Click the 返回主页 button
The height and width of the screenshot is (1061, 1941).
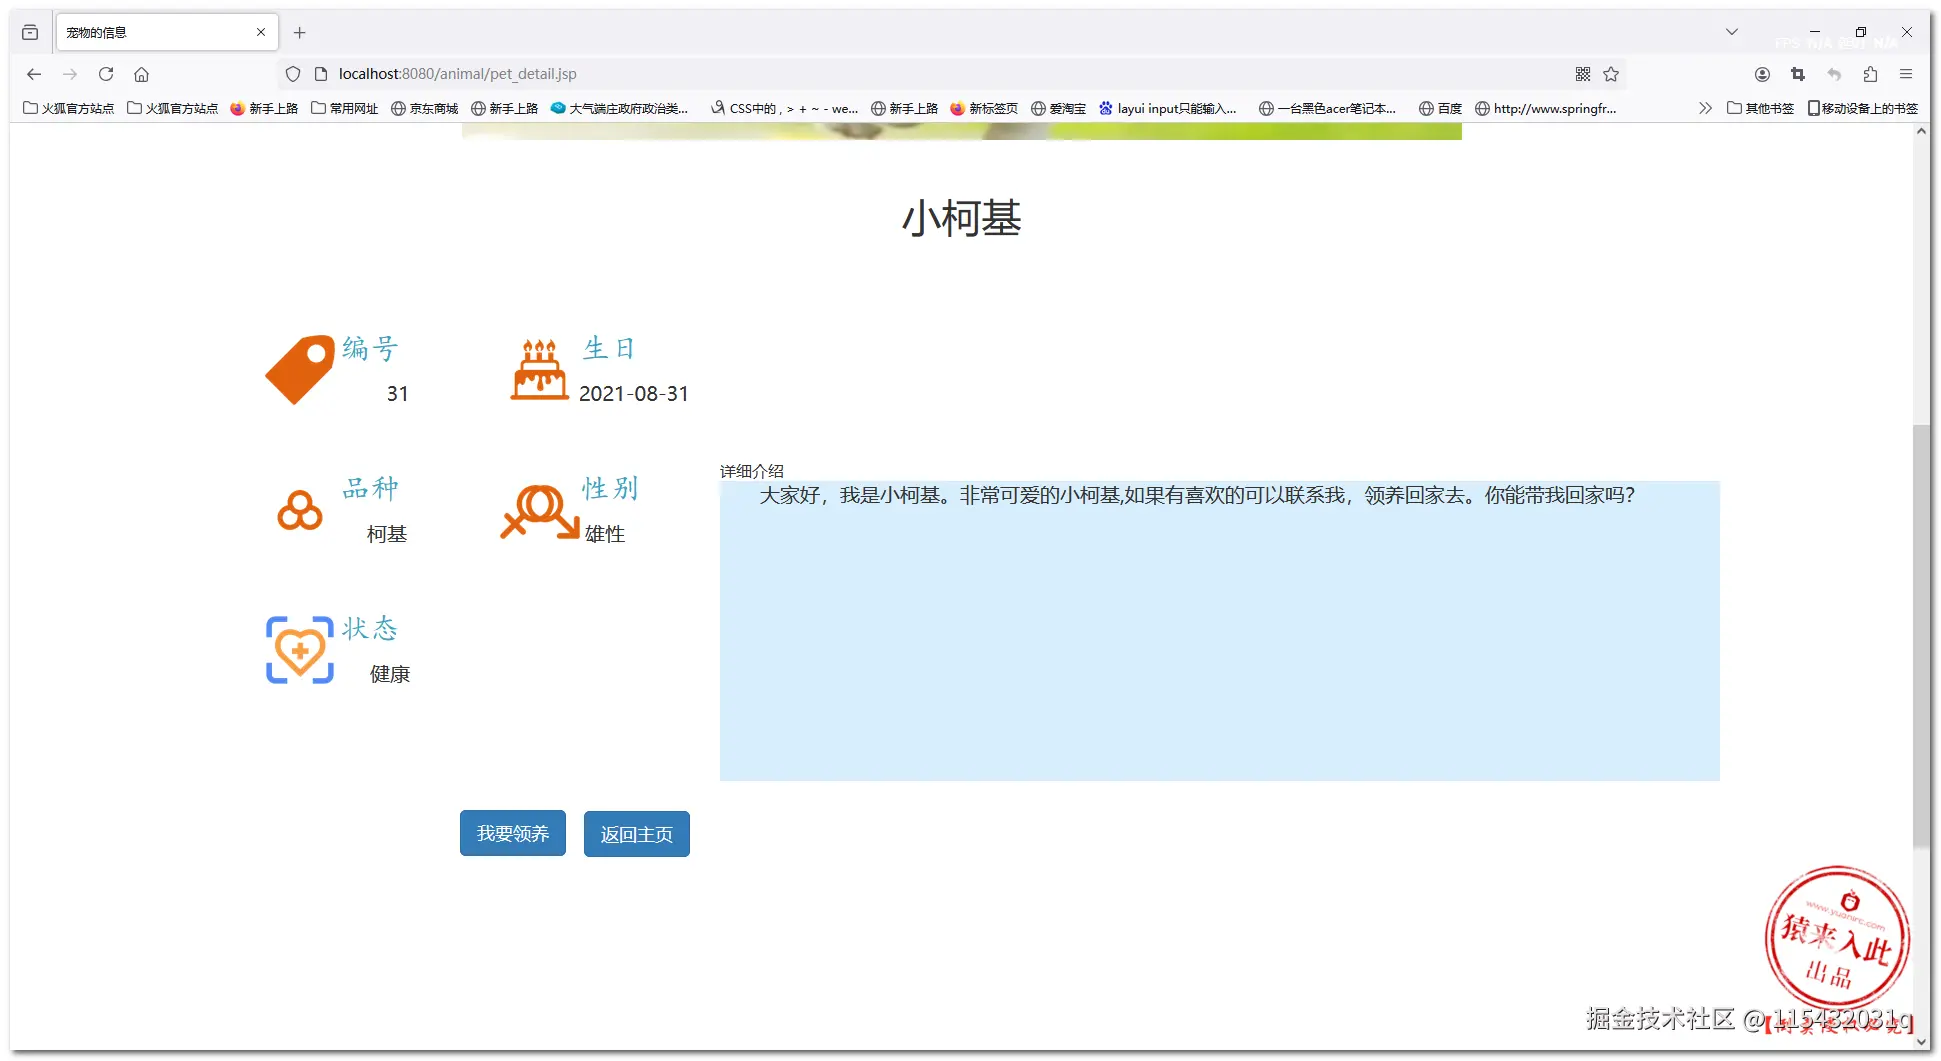pyautogui.click(x=637, y=834)
